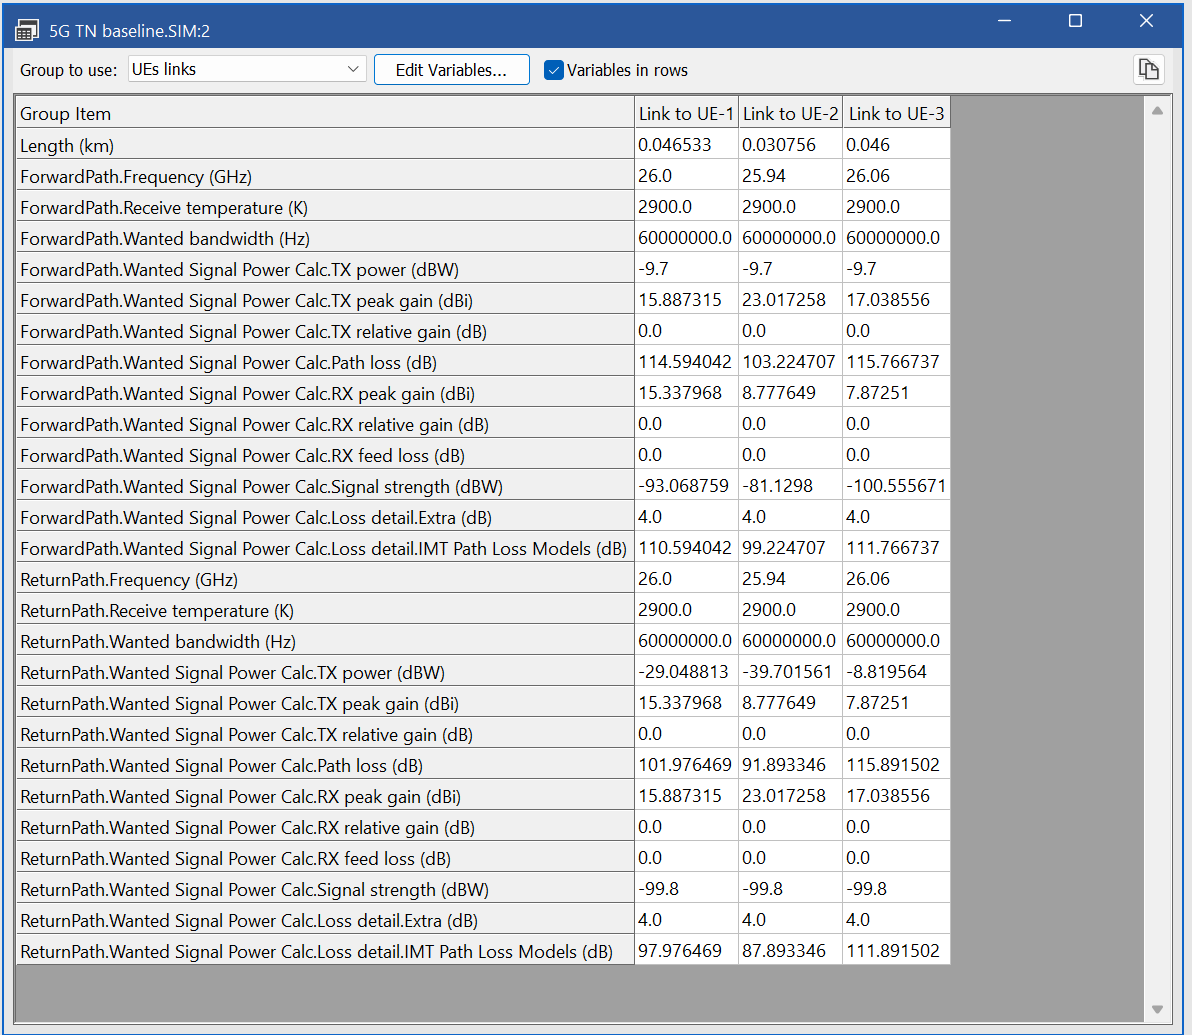This screenshot has width=1192, height=1035.
Task: Select ForwardPath TX power (dBW) row label
Action: click(x=325, y=270)
